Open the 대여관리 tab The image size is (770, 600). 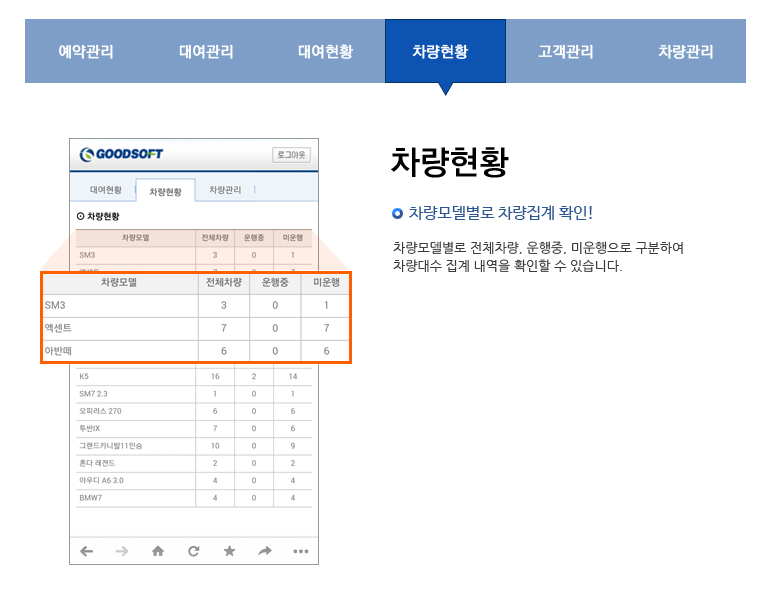tap(206, 51)
